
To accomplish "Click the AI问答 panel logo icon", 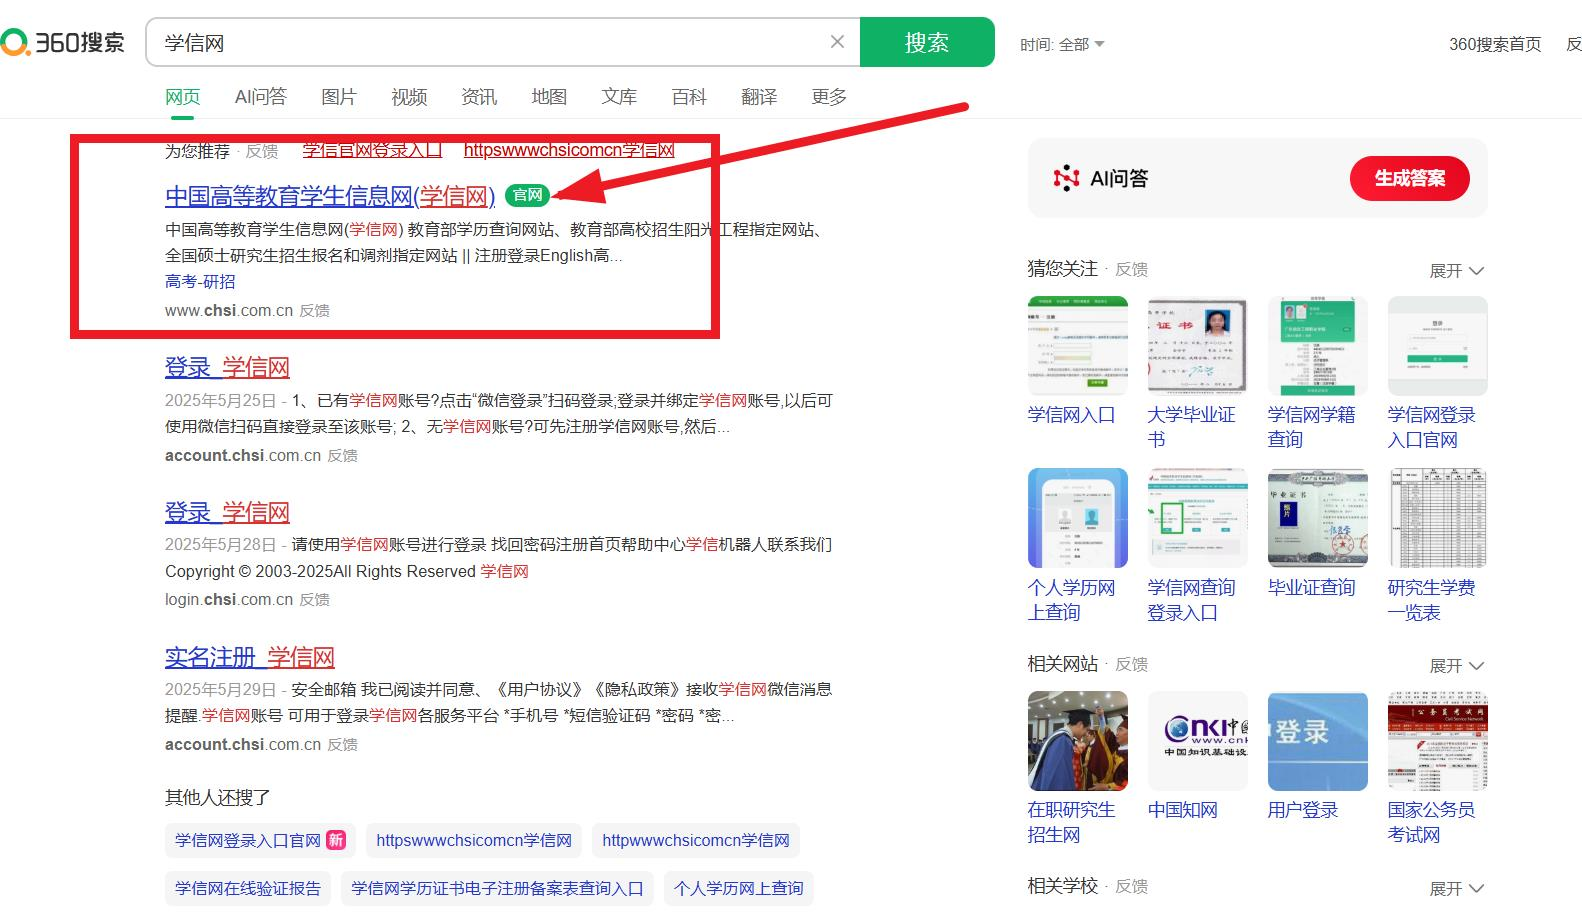I will coord(1066,178).
